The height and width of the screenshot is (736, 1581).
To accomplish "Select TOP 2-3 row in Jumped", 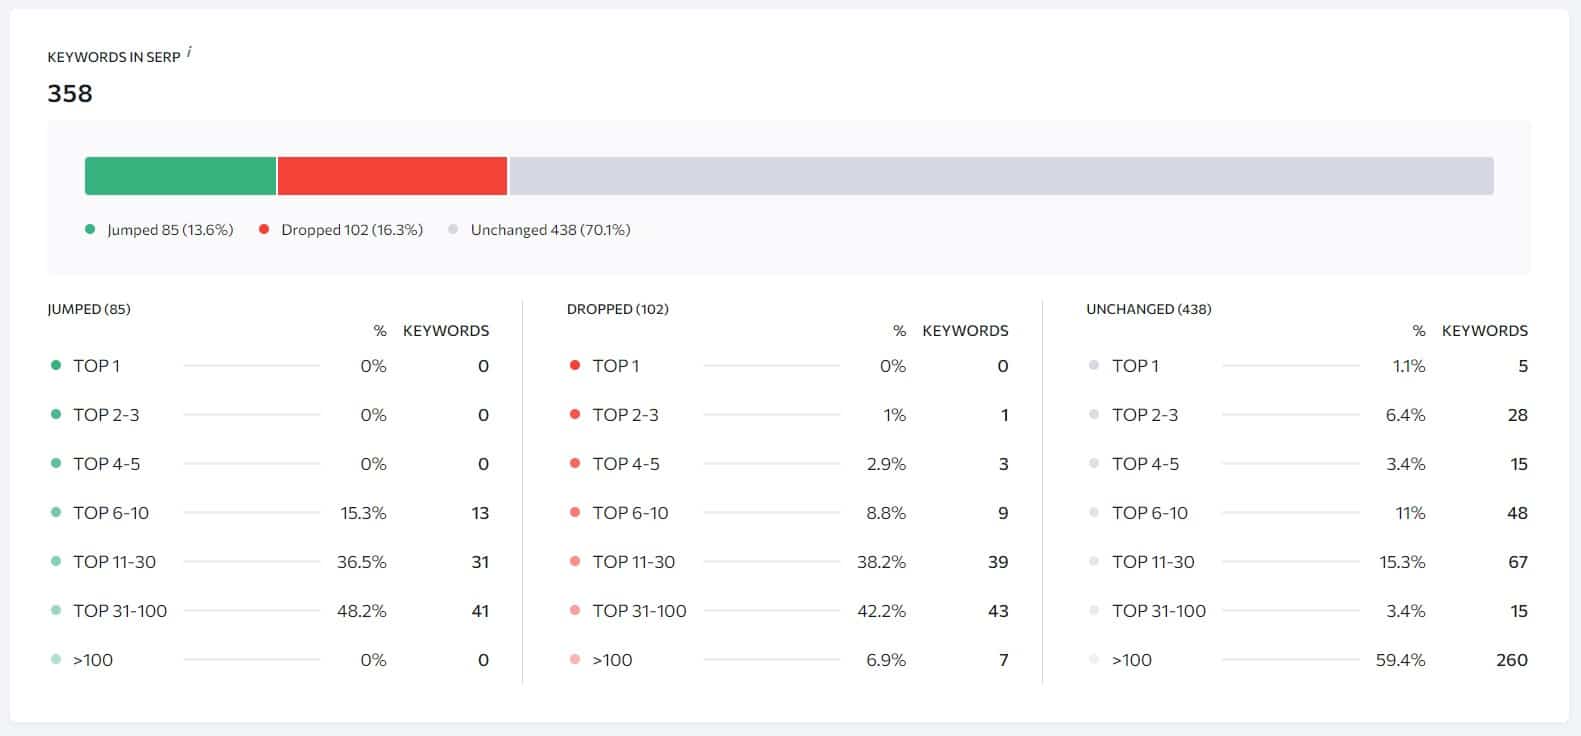I will pyautogui.click(x=269, y=415).
